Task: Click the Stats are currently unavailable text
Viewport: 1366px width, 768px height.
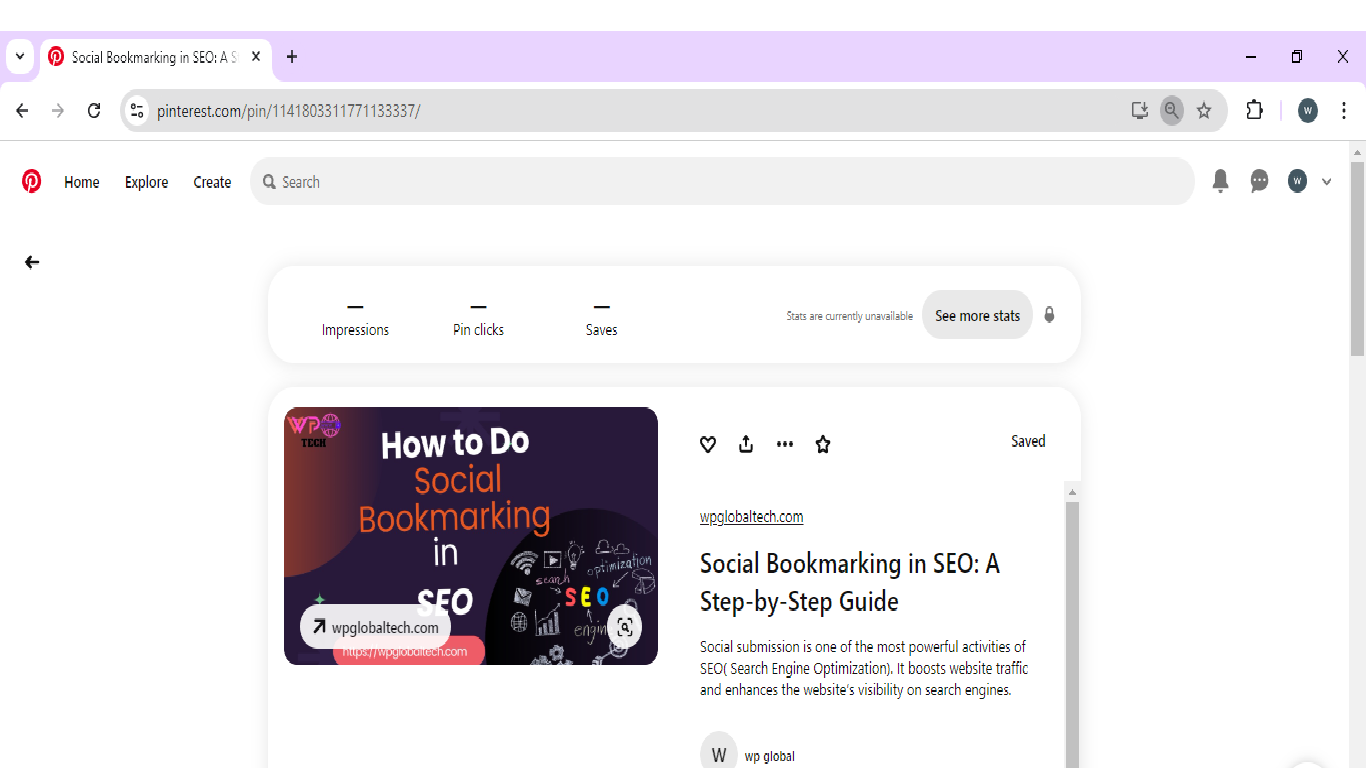Action: tap(849, 316)
